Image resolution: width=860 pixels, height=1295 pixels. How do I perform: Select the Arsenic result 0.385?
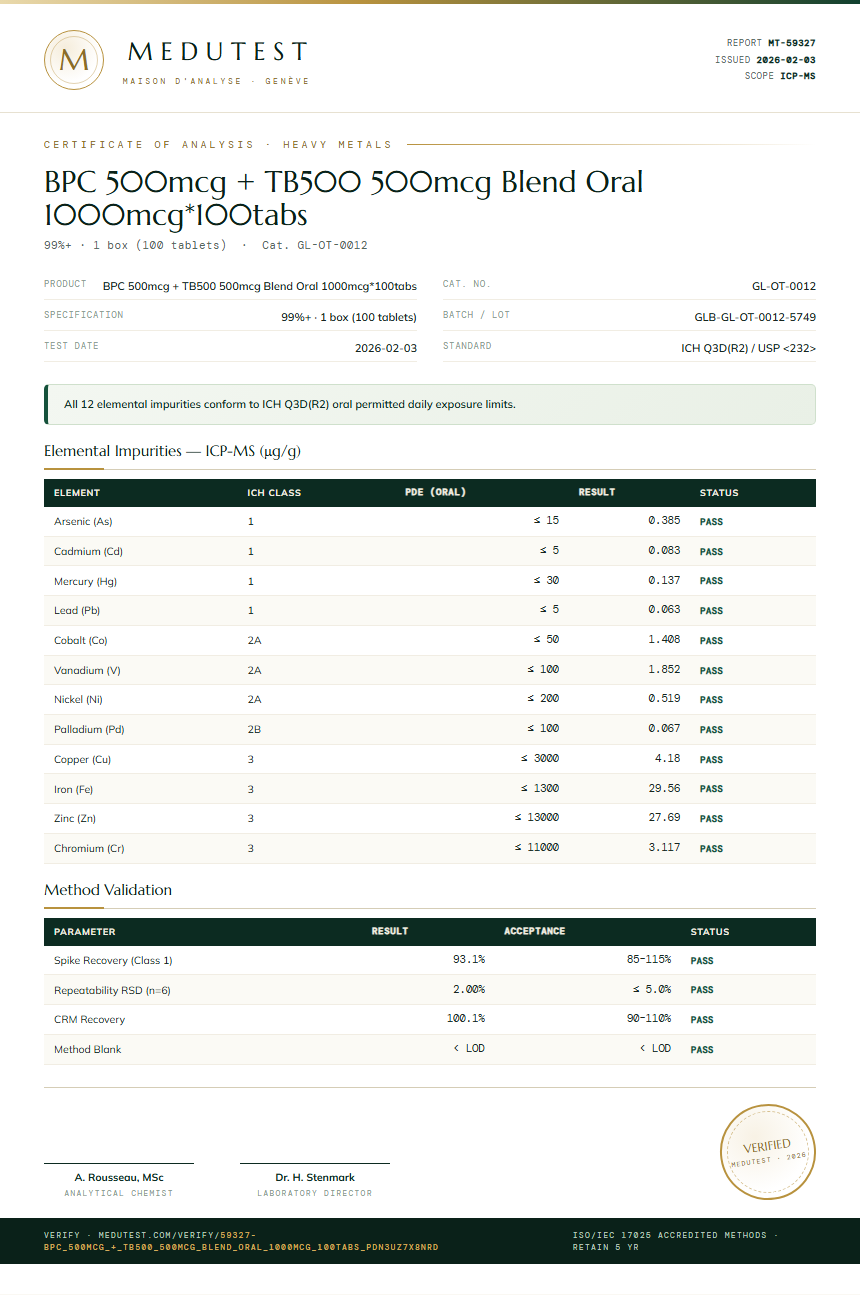664,521
